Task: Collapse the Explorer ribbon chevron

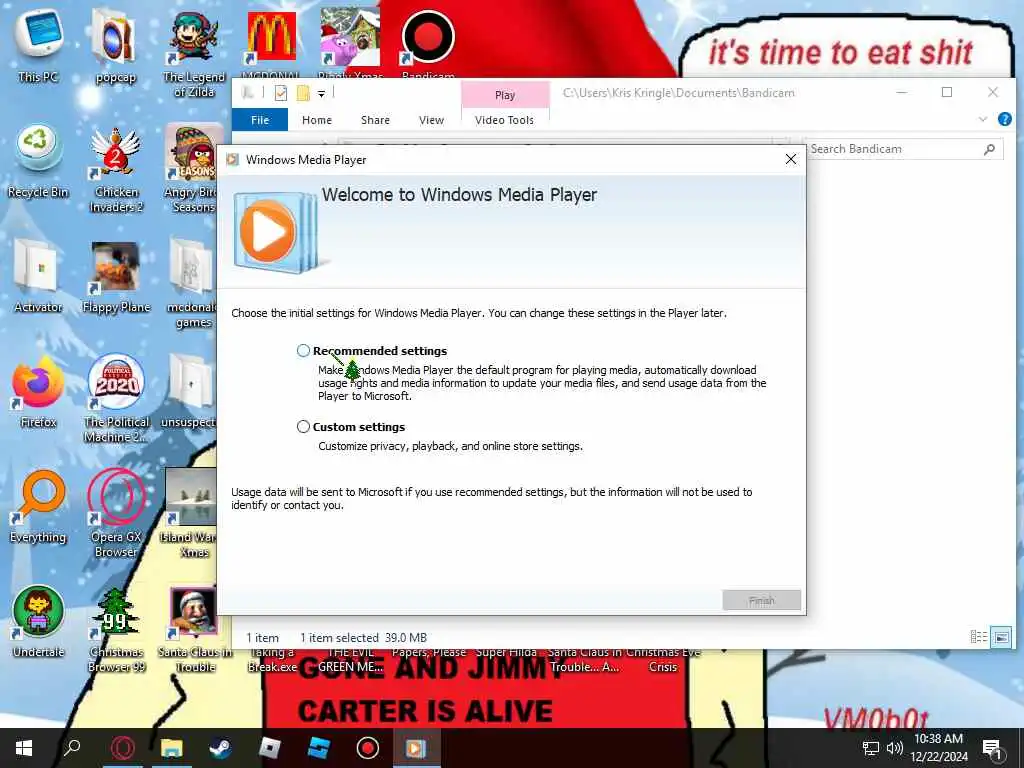Action: coord(983,119)
